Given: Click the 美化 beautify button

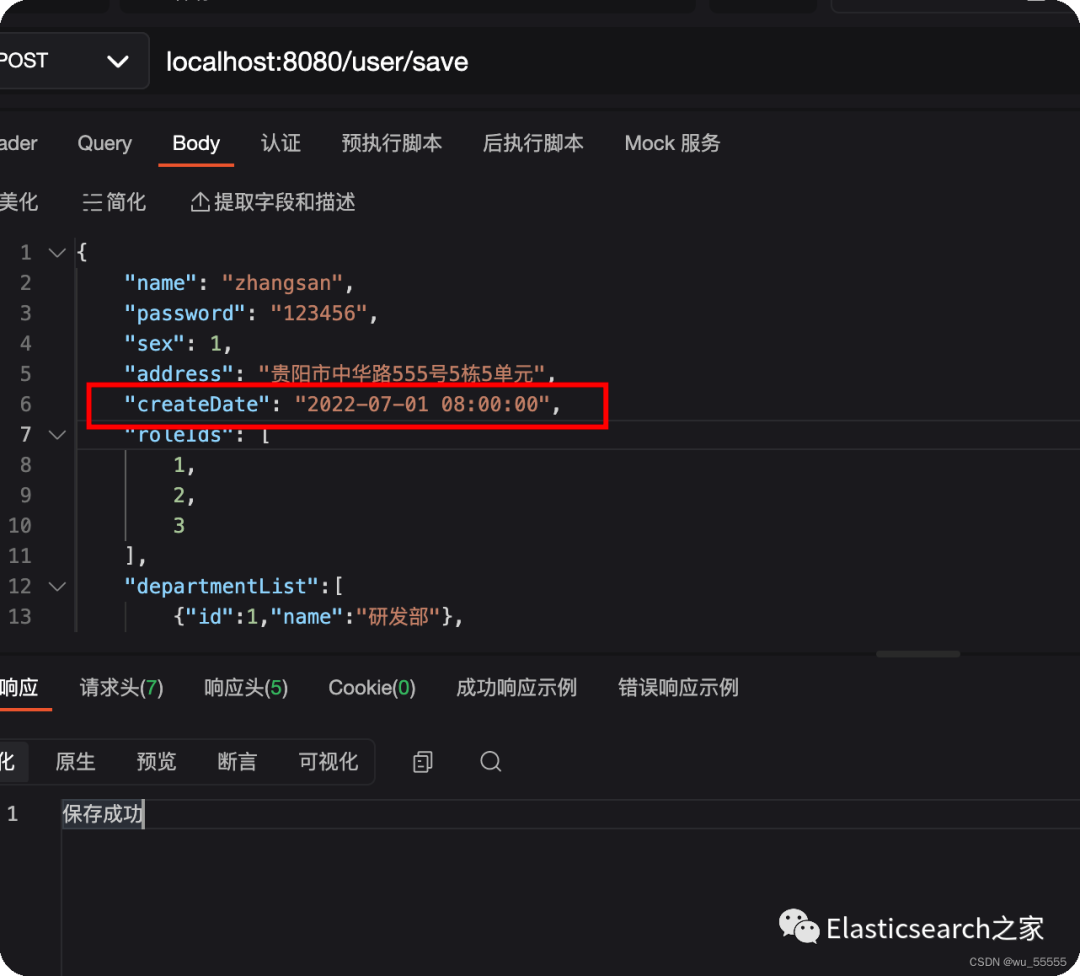Looking at the screenshot, I should [21, 202].
